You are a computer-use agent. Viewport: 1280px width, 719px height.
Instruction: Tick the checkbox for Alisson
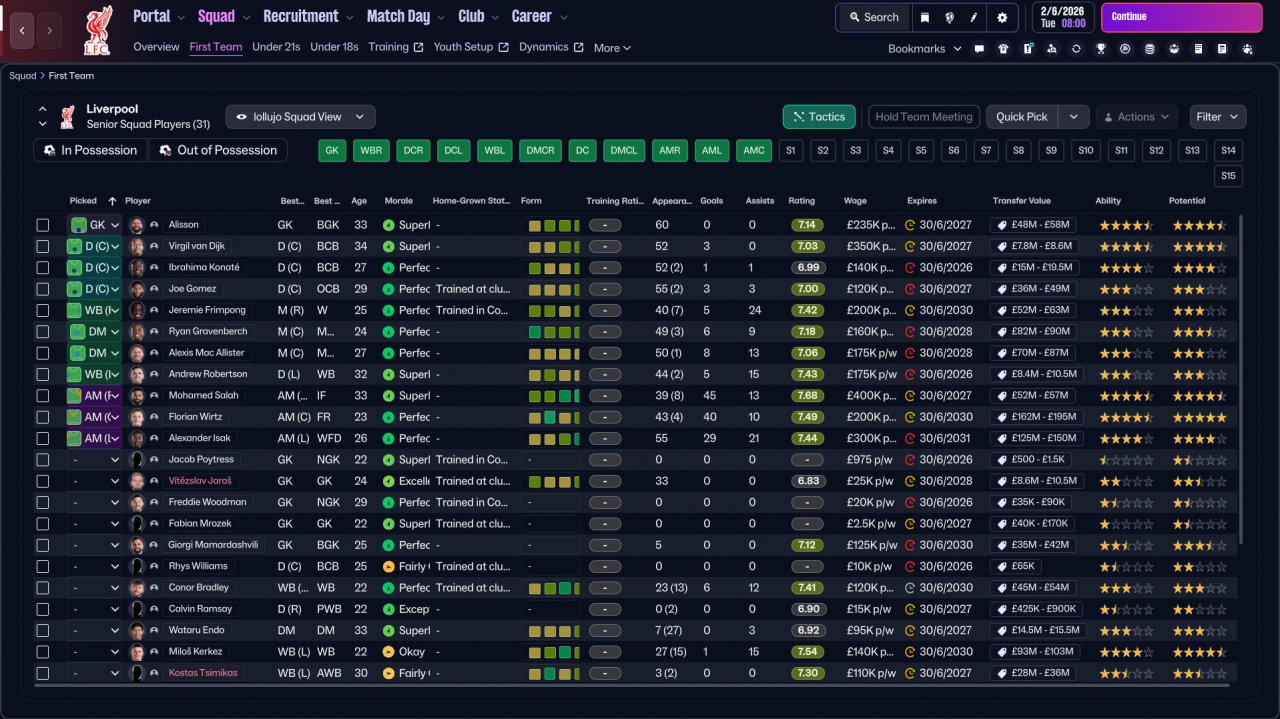click(x=43, y=225)
